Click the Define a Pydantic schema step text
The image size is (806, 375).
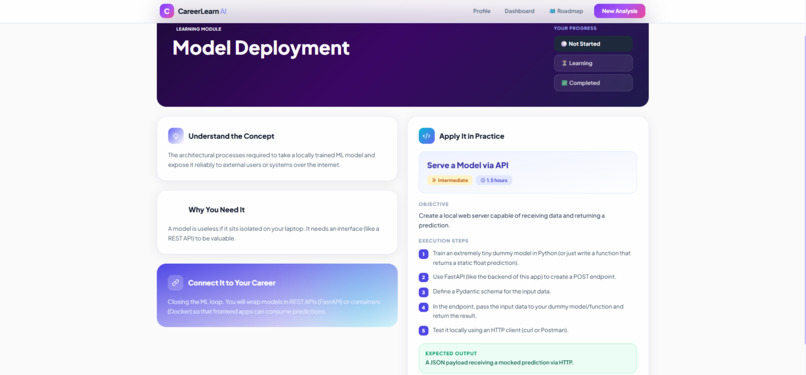492,292
